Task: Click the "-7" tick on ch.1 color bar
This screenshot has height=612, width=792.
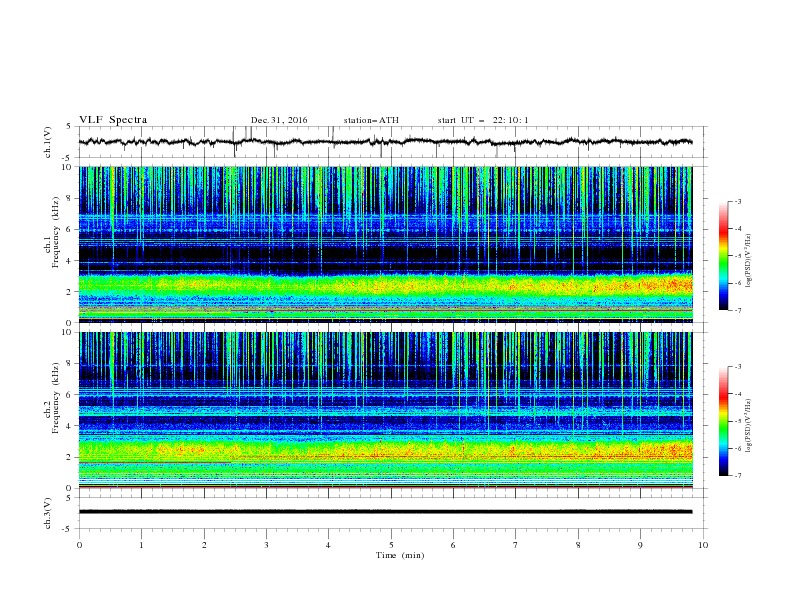Action: (737, 310)
